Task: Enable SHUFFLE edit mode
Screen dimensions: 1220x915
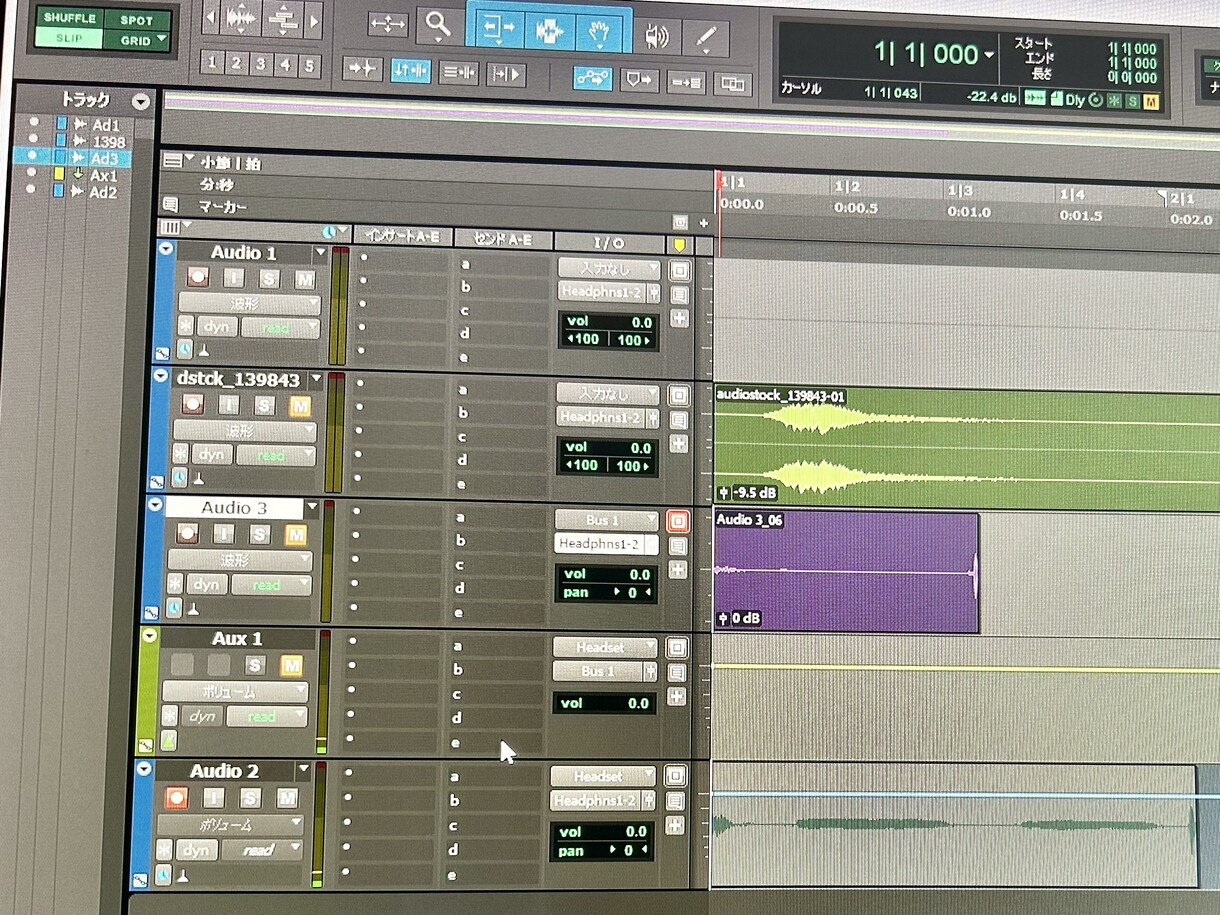Action: (69, 18)
